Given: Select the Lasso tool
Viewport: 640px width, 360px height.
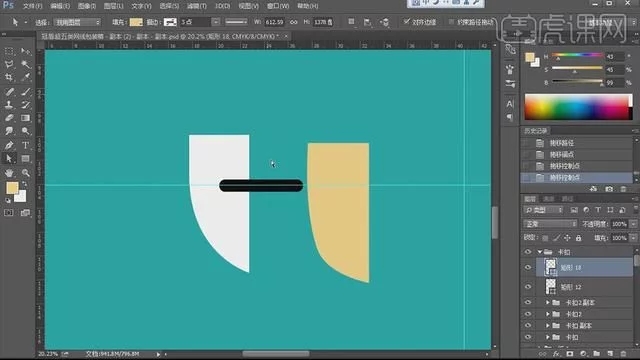Looking at the screenshot, I should [x=9, y=64].
